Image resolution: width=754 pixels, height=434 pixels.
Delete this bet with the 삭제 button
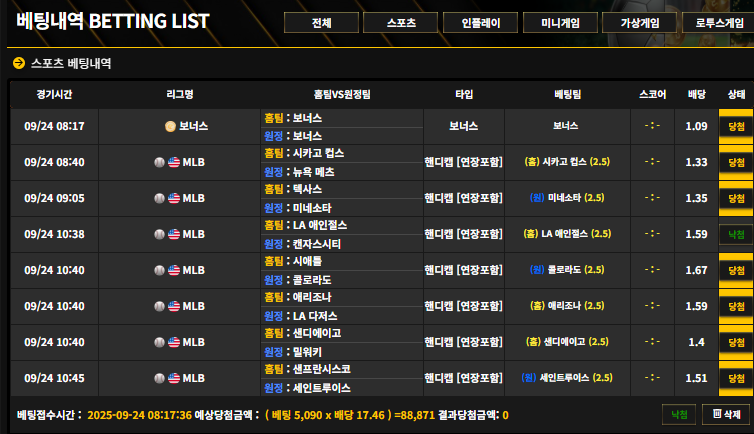coord(726,414)
